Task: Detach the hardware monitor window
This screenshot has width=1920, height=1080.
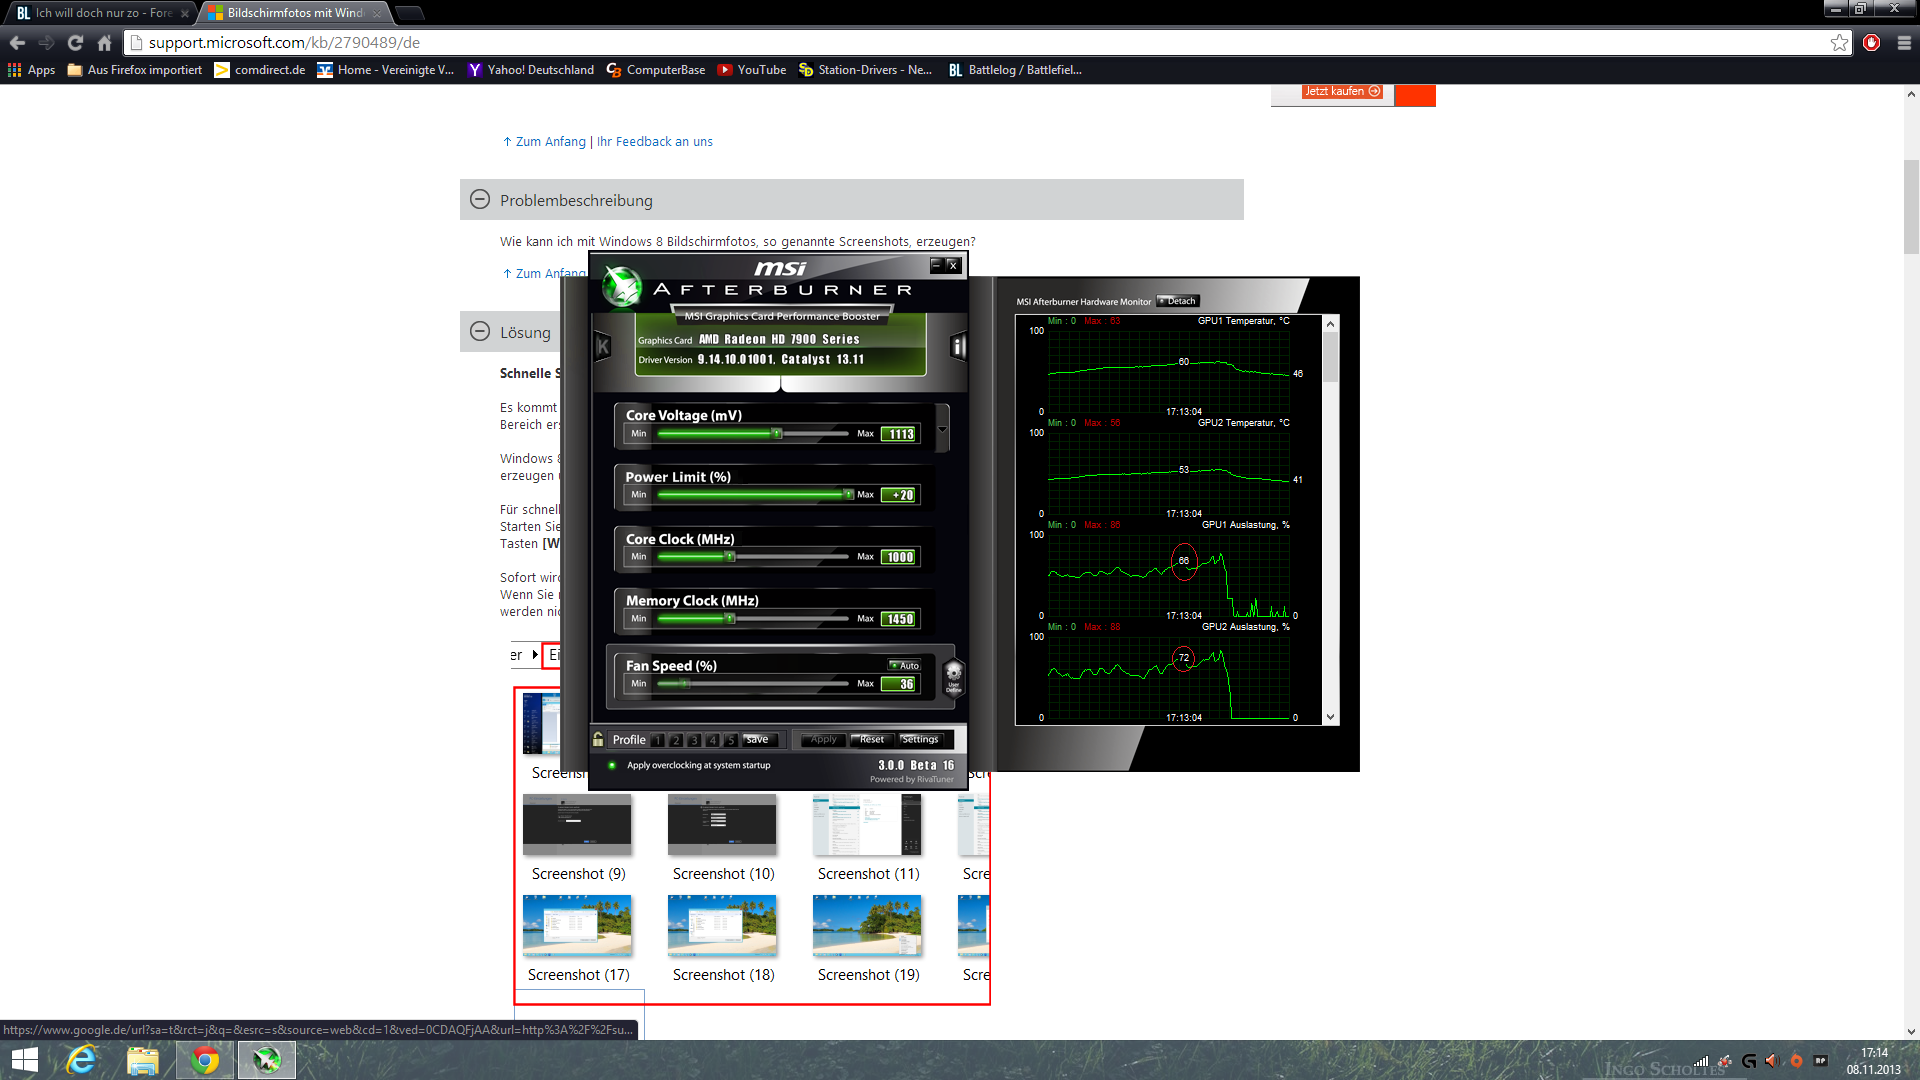Action: pyautogui.click(x=1178, y=301)
